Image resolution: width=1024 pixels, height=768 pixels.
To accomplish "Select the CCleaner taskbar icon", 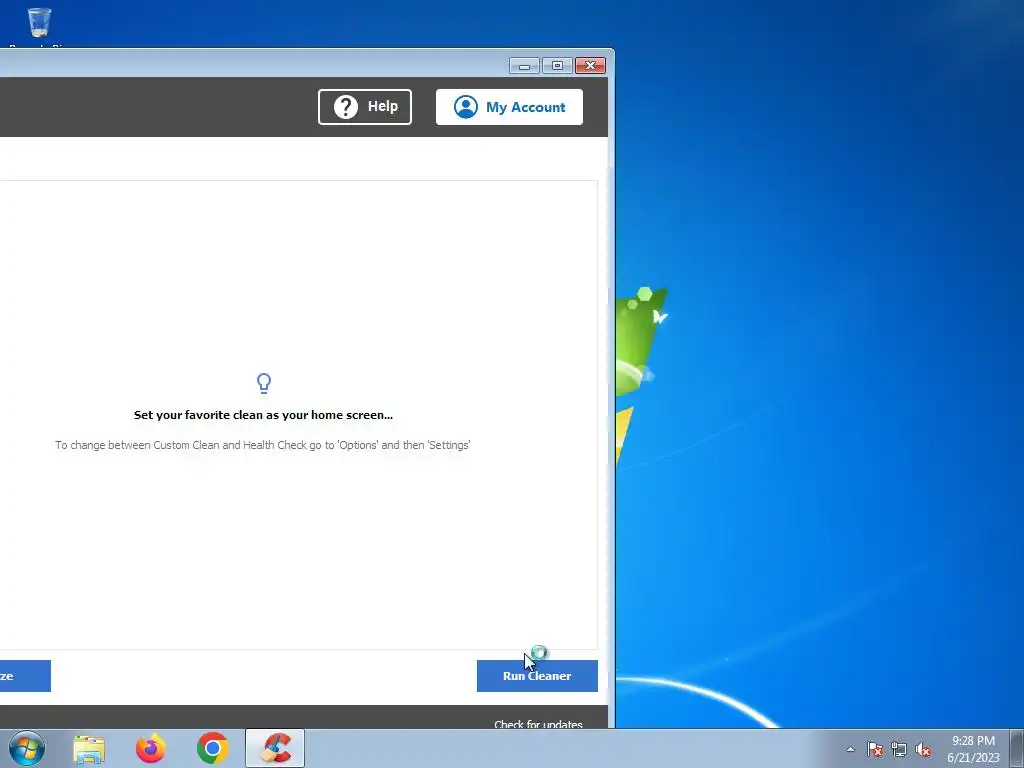I will coord(275,748).
